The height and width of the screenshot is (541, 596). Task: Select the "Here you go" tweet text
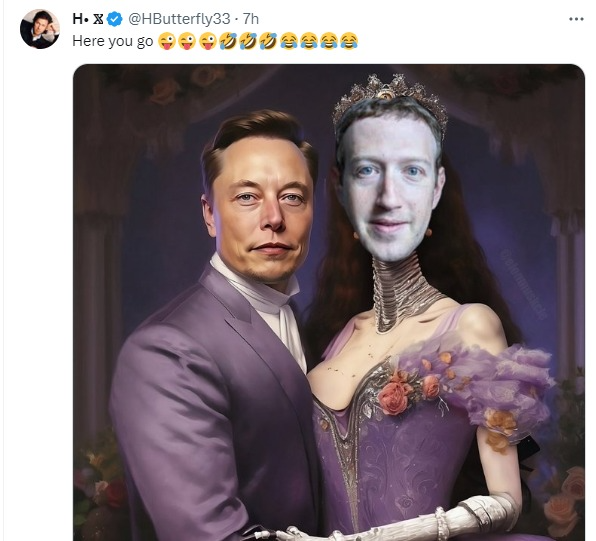coord(113,41)
